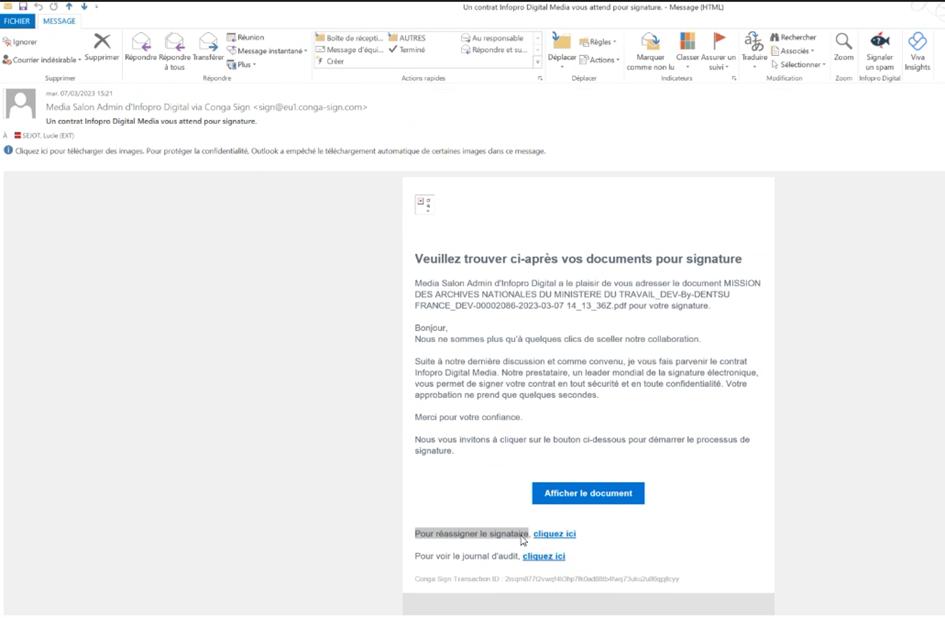Open Message instantané dropdown

(267, 51)
